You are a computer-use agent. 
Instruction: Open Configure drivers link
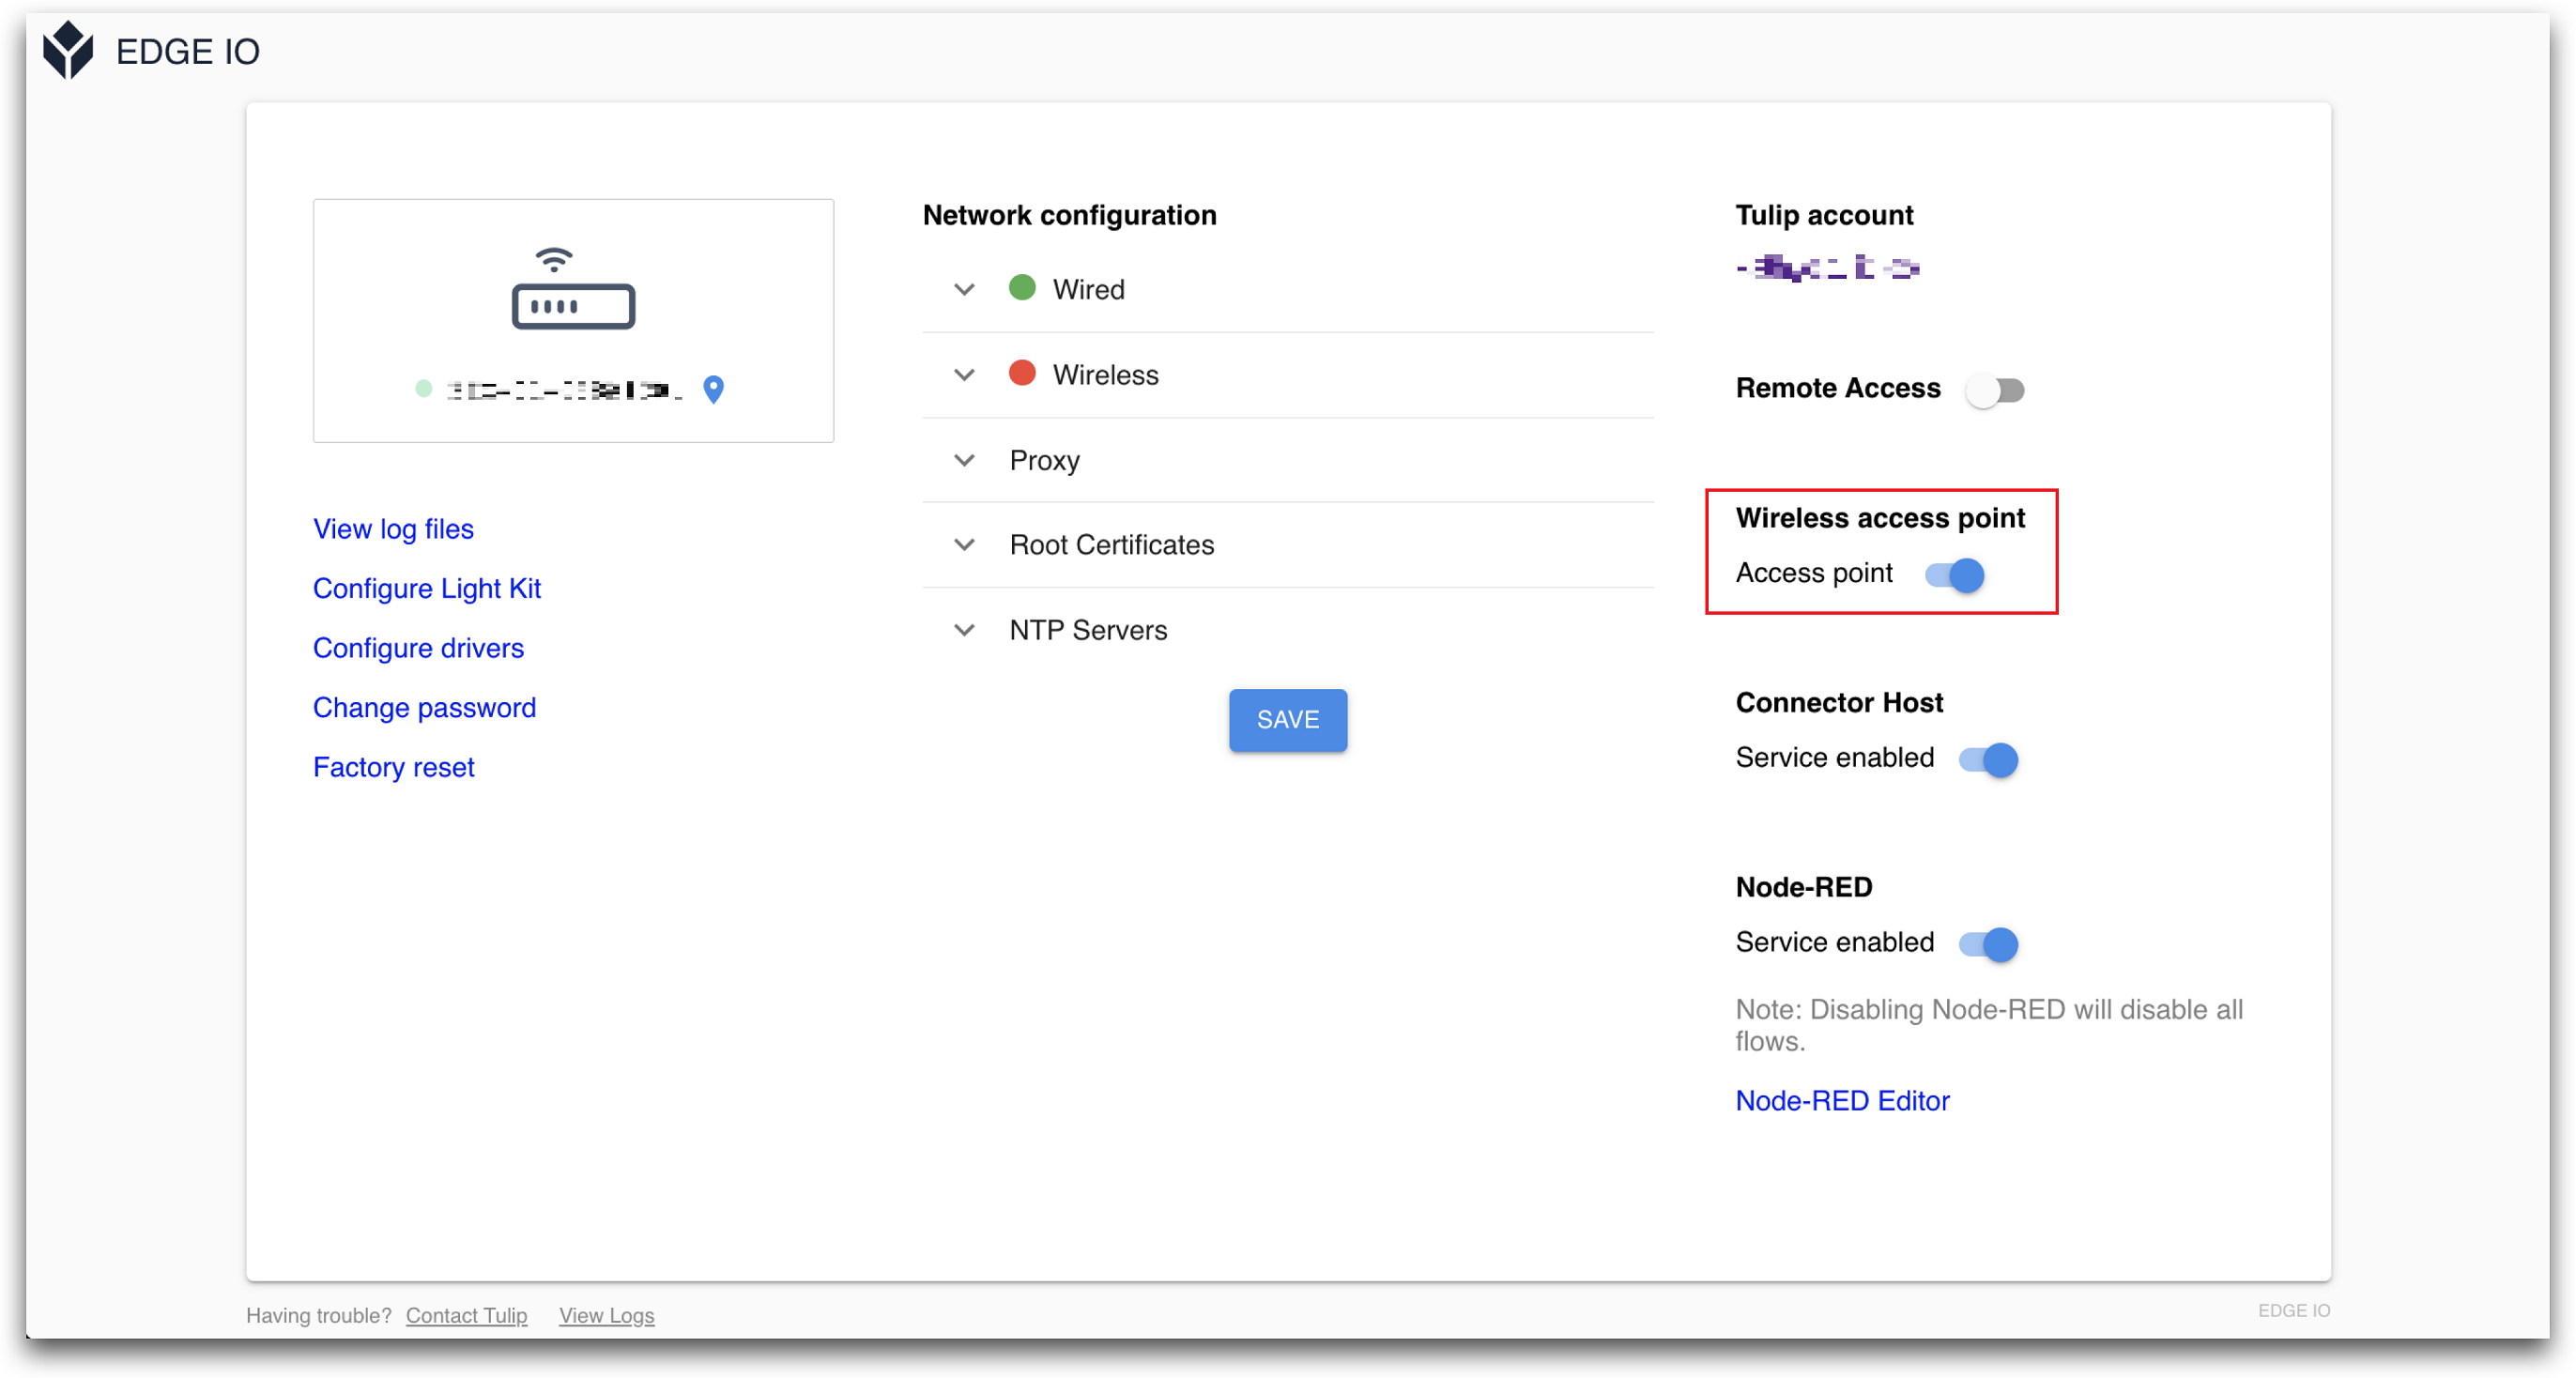point(418,648)
